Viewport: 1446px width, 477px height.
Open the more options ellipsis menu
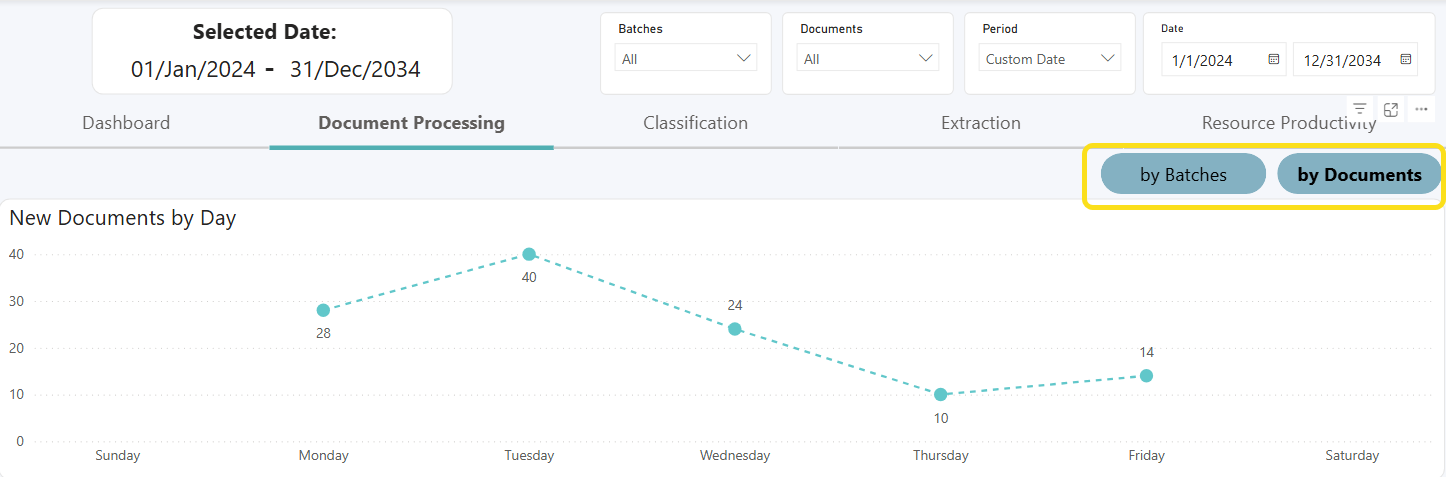tap(1421, 109)
